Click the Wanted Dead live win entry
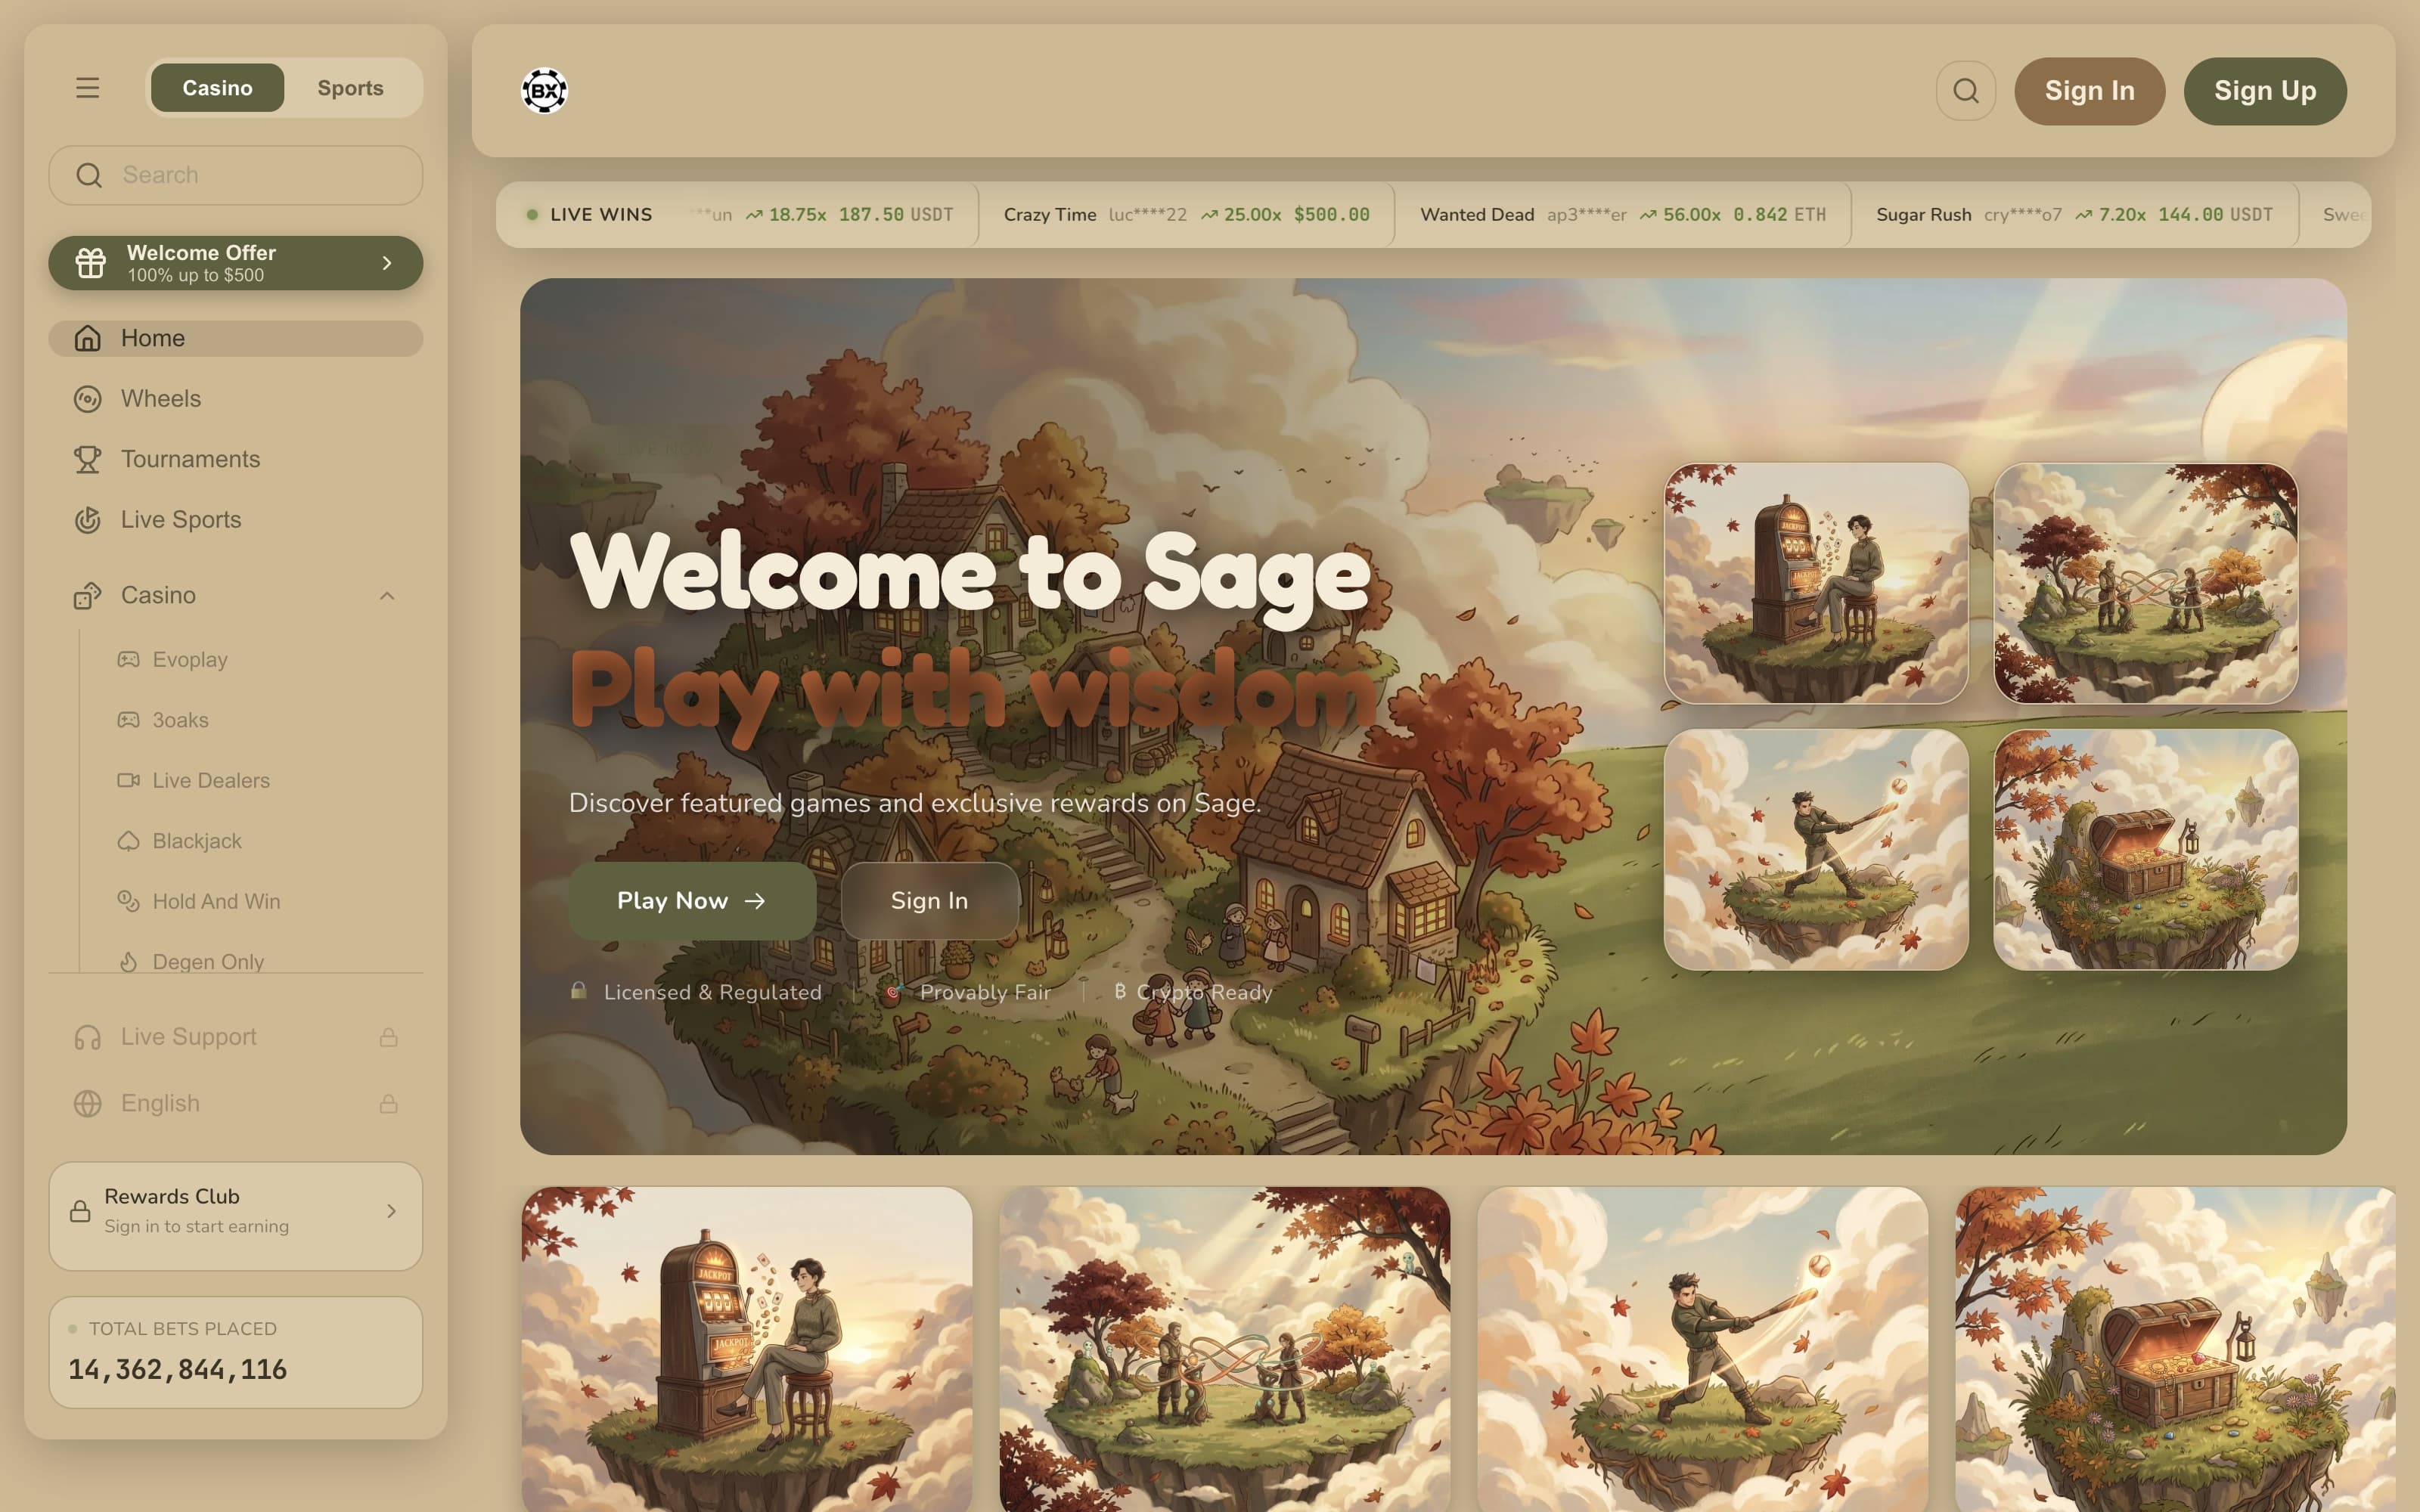This screenshot has width=2420, height=1512. 1623,215
